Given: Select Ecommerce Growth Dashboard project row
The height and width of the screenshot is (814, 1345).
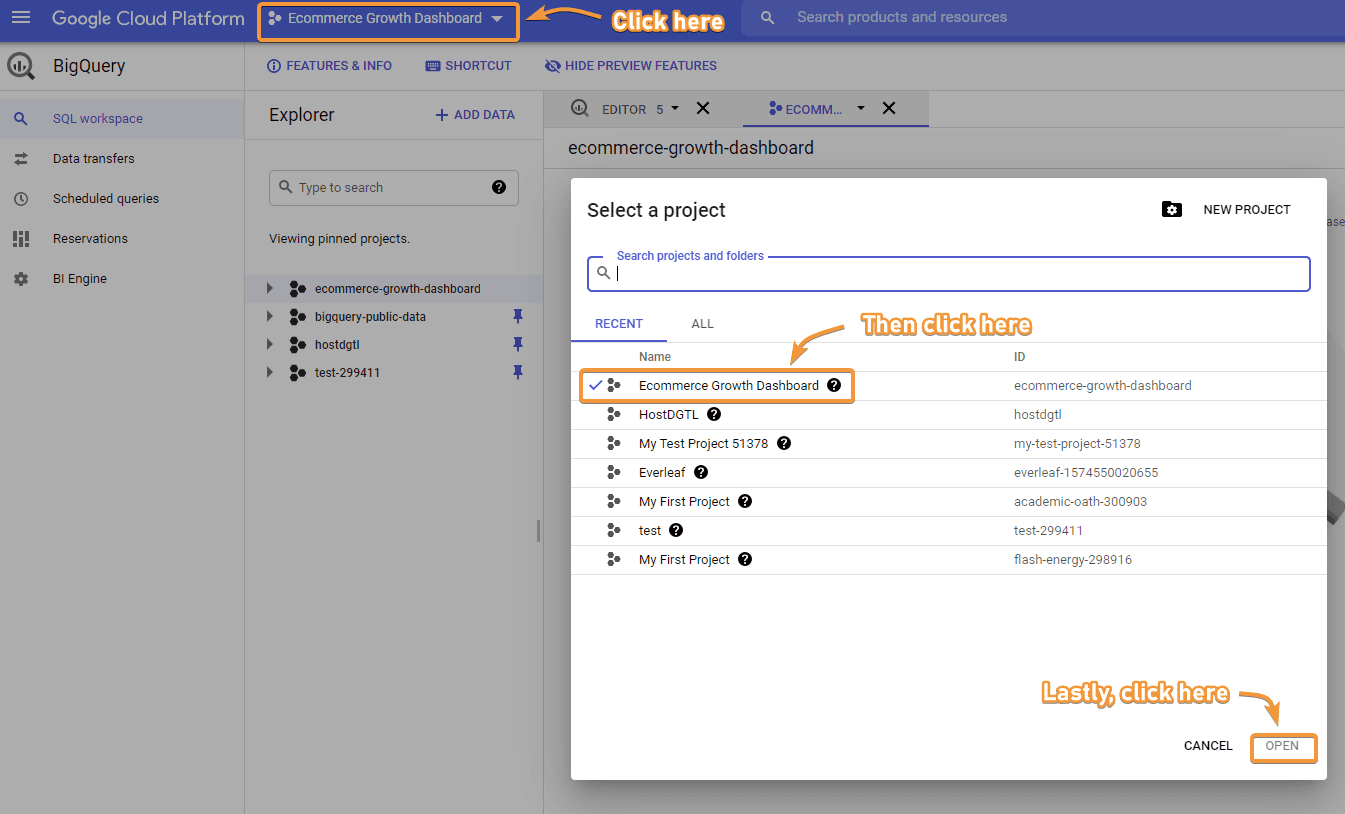Looking at the screenshot, I should pyautogui.click(x=949, y=386).
